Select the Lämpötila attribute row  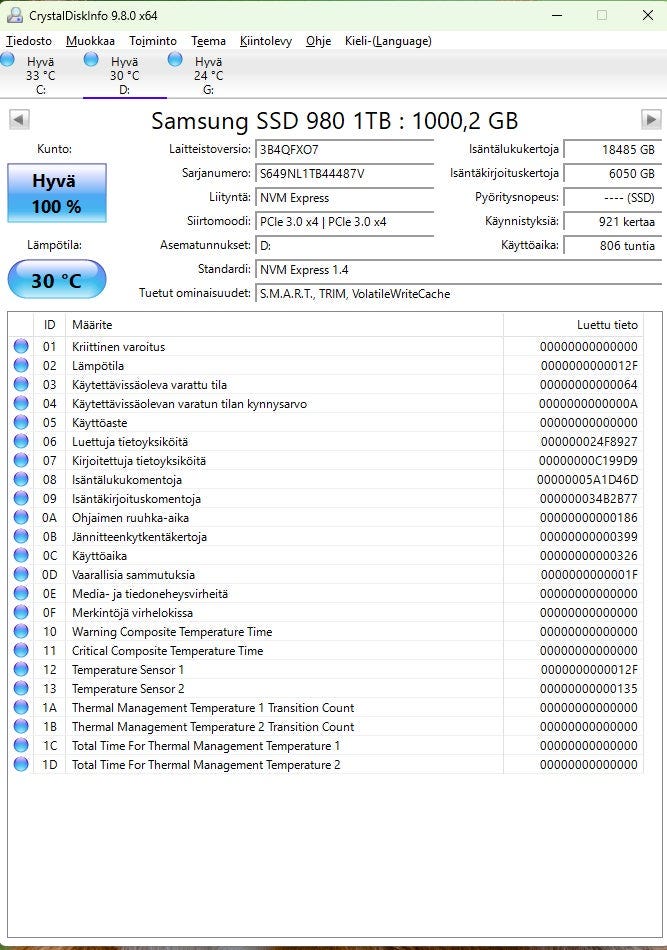(326, 365)
